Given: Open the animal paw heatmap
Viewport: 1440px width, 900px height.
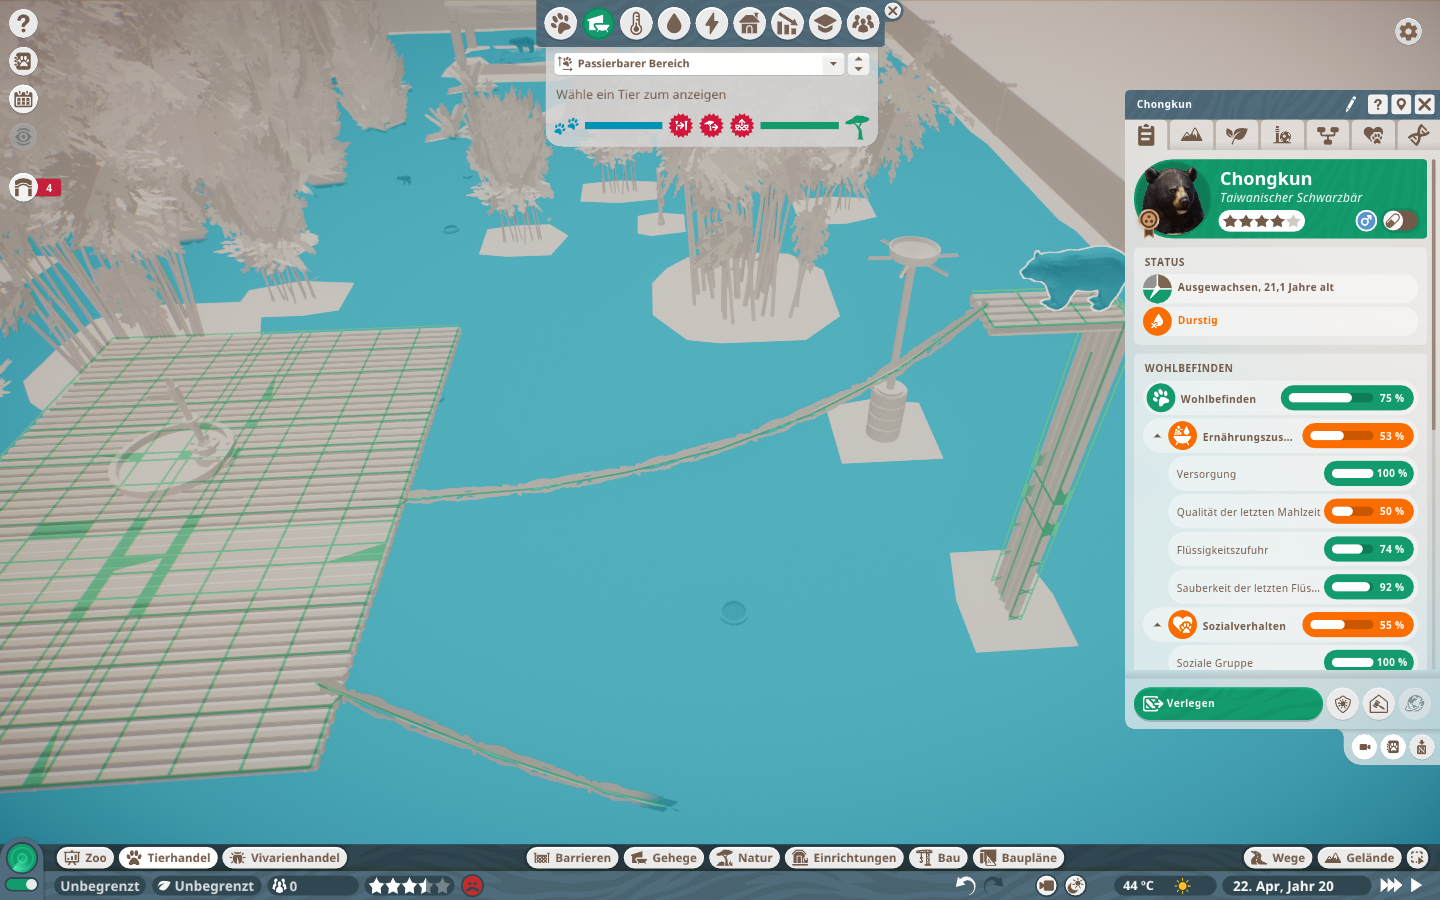Looking at the screenshot, I should tap(561, 23).
